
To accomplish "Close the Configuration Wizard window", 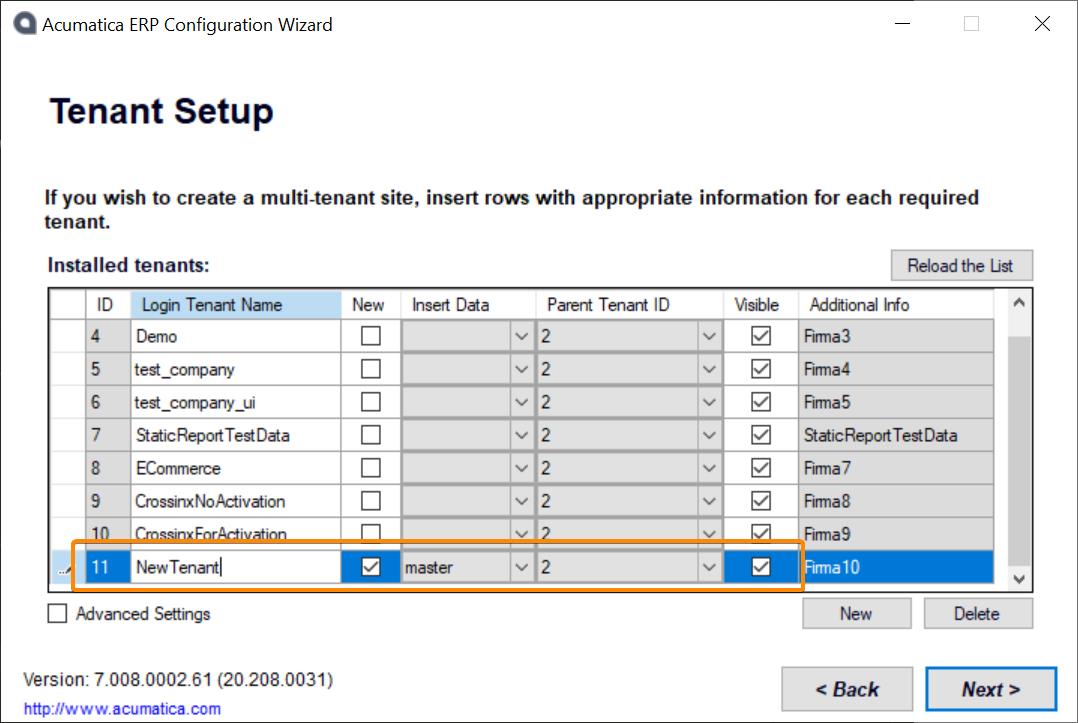I will tap(1042, 25).
